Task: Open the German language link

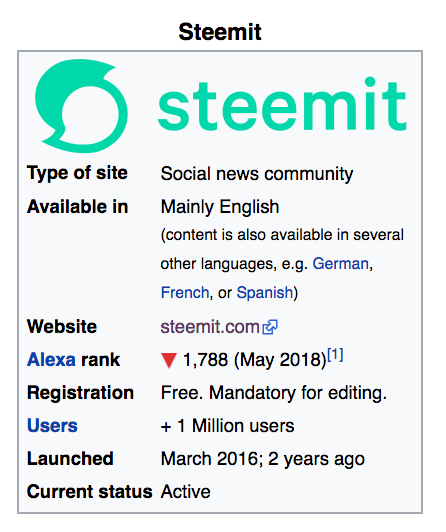Action: coord(341,264)
